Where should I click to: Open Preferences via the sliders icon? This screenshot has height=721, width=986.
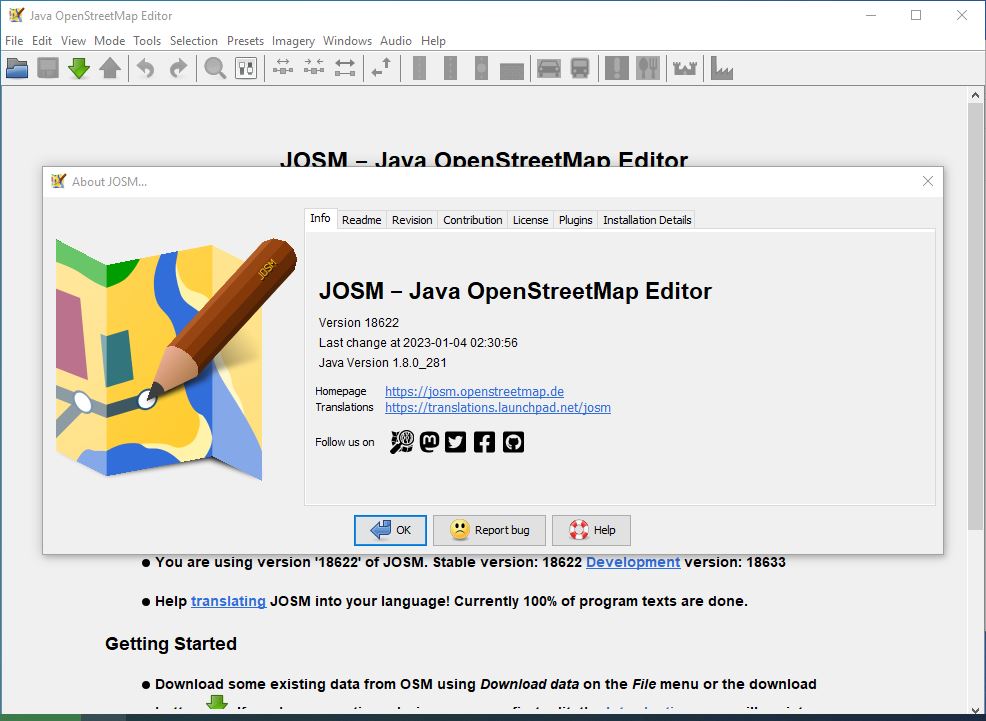click(246, 68)
